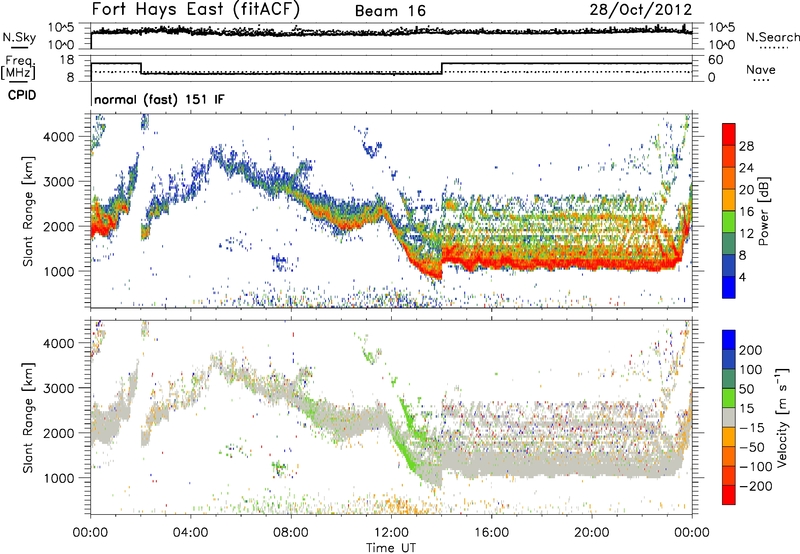Viewport: 800px width, 554px height.
Task: Pick the teal 50–100 m/s velocity swatch
Action: (x=729, y=379)
